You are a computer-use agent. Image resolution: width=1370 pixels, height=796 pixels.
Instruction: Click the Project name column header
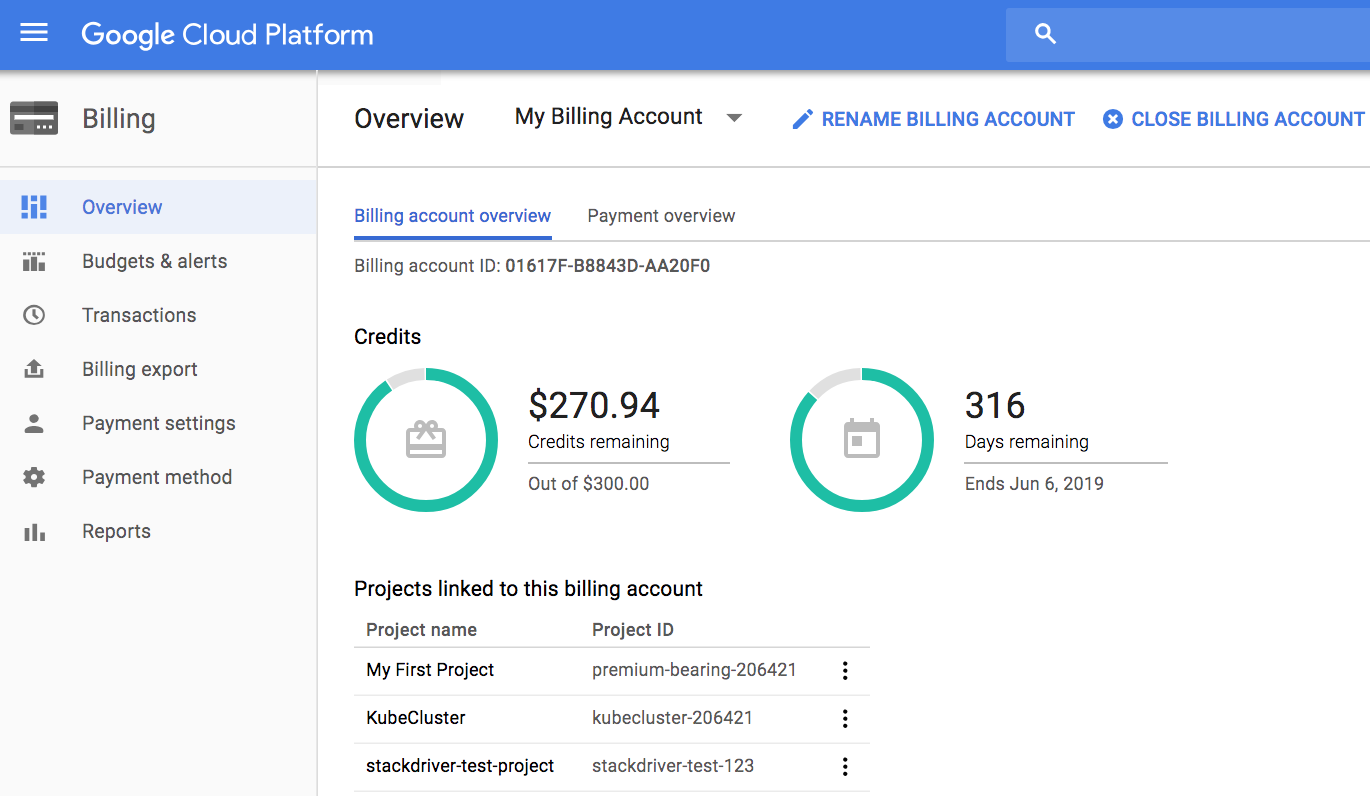(421, 630)
